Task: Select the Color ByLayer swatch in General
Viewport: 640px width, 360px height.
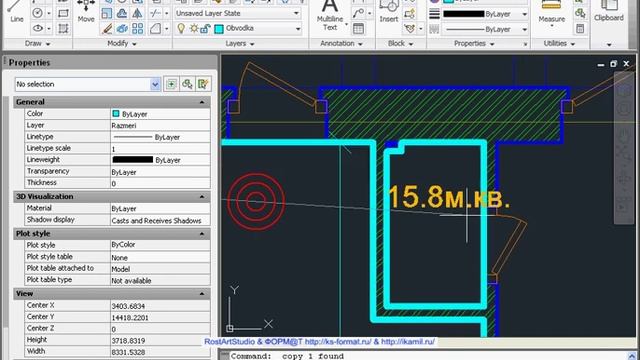Action: pyautogui.click(x=116, y=114)
